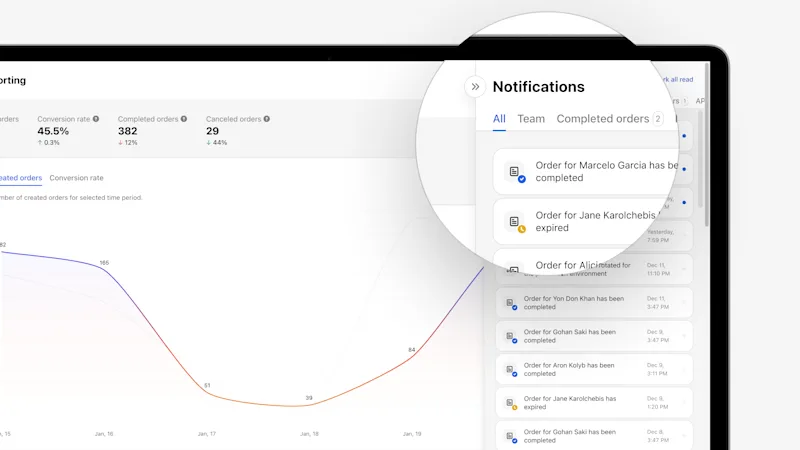Click the Mark all read link
The image size is (800, 450).
tap(678, 80)
